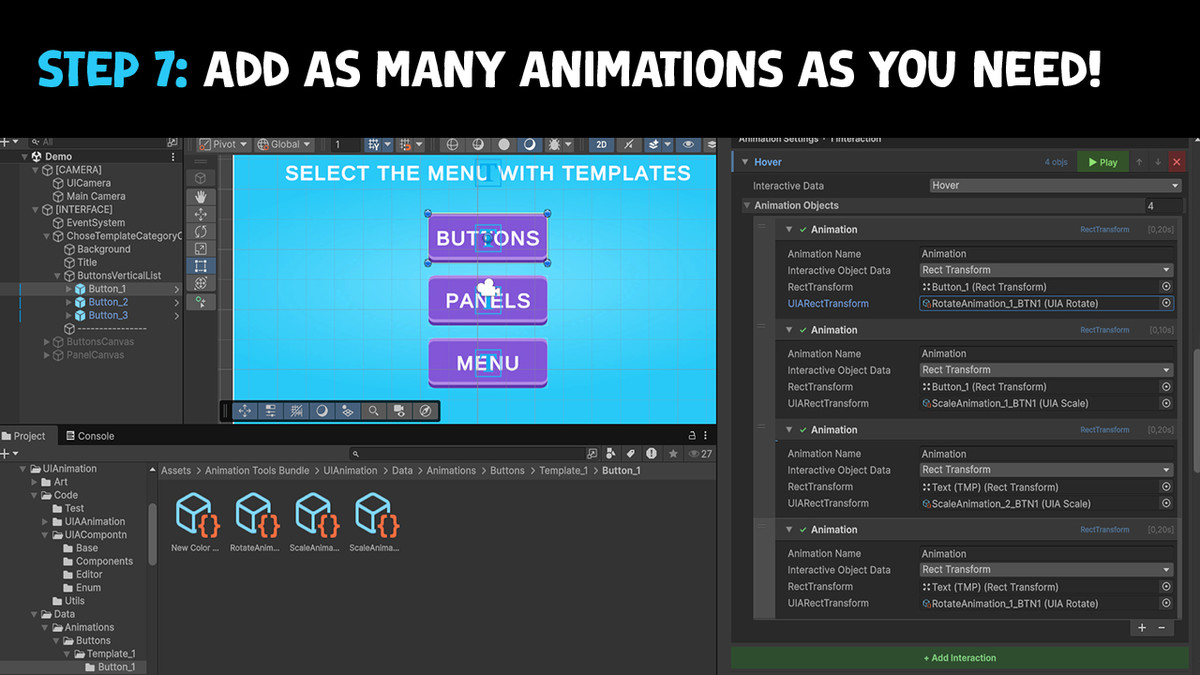Select Button_2 in Hierarchy
This screenshot has height=675, width=1200.
pyautogui.click(x=108, y=302)
